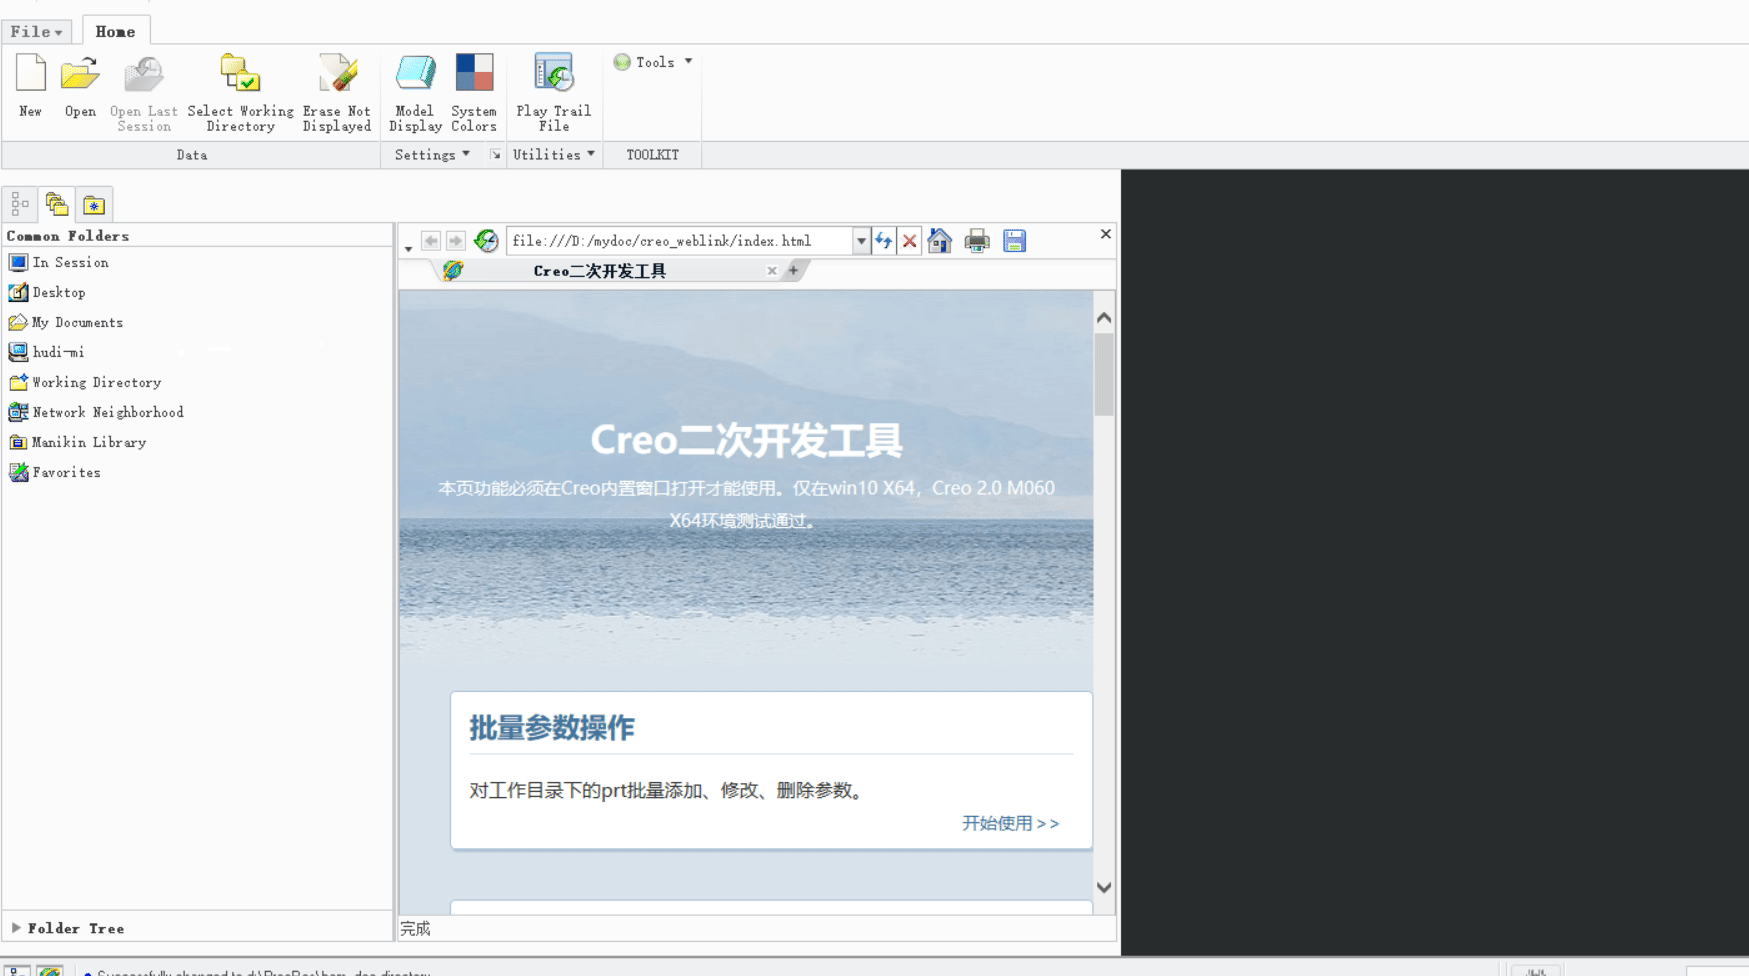1749x976 pixels.
Task: Select Desktop in Common Folders
Action: click(47, 293)
